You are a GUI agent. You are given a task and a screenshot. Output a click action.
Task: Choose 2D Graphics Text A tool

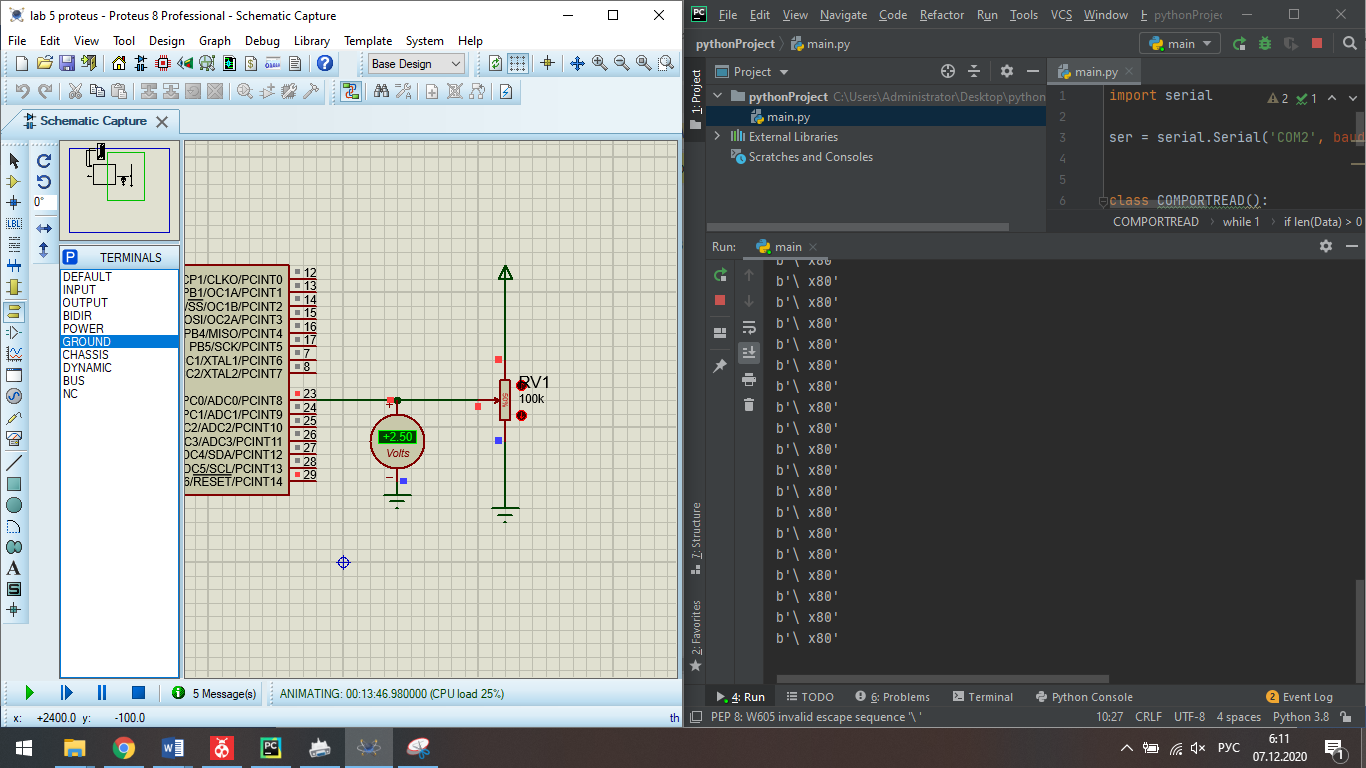point(14,568)
